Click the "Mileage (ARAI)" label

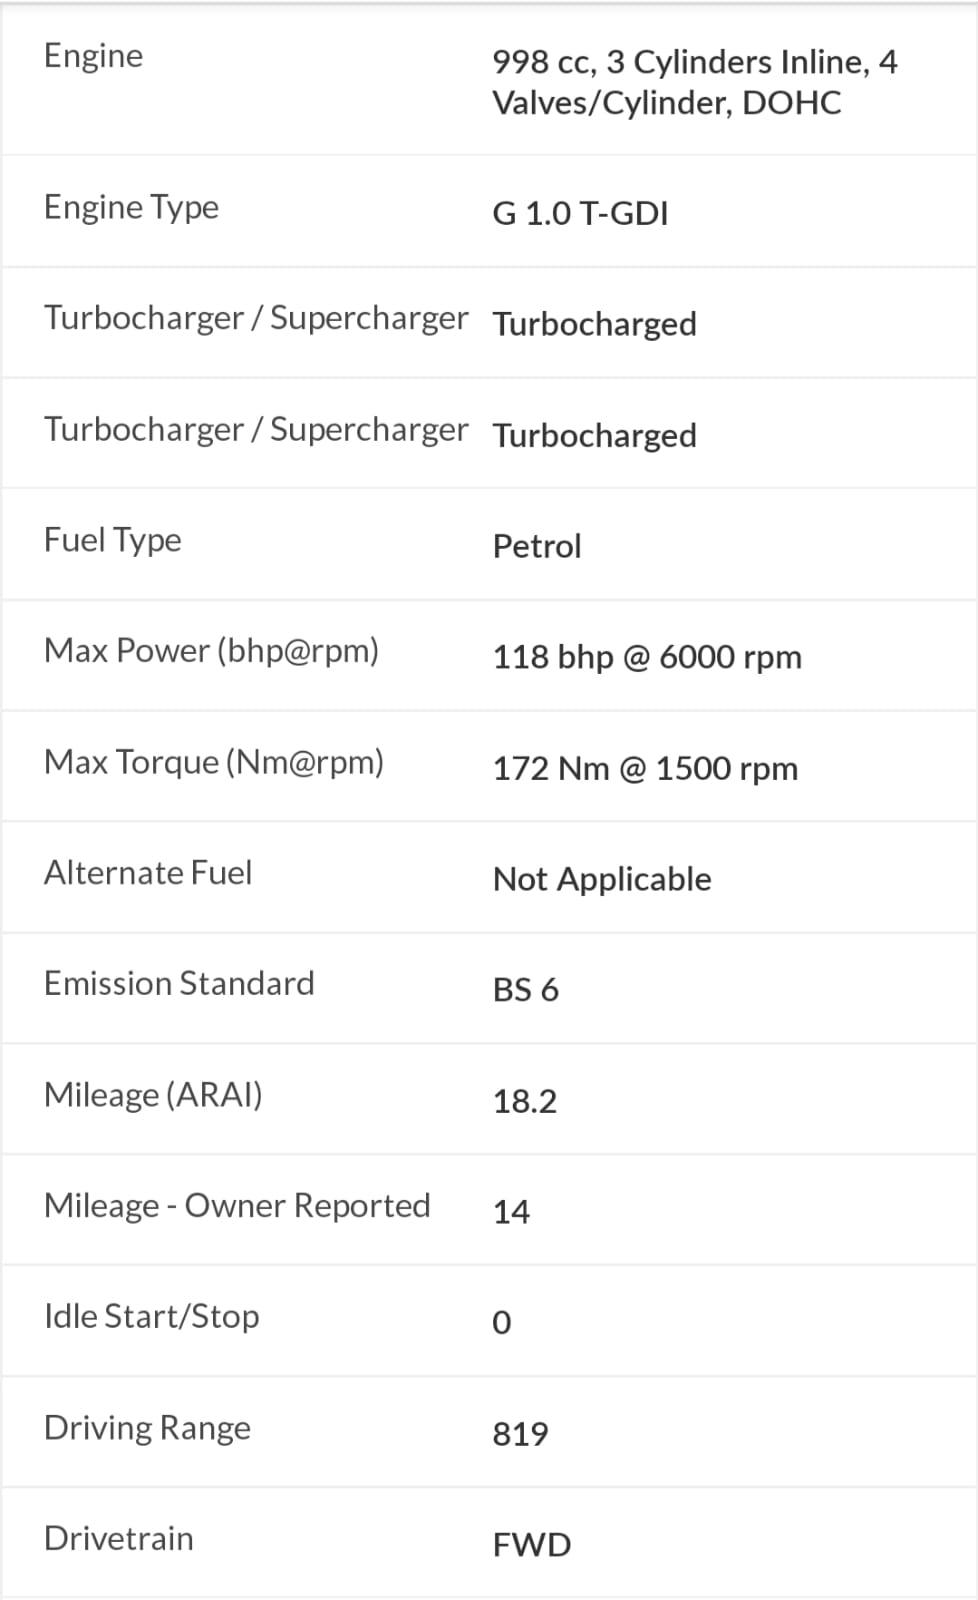click(x=153, y=1095)
